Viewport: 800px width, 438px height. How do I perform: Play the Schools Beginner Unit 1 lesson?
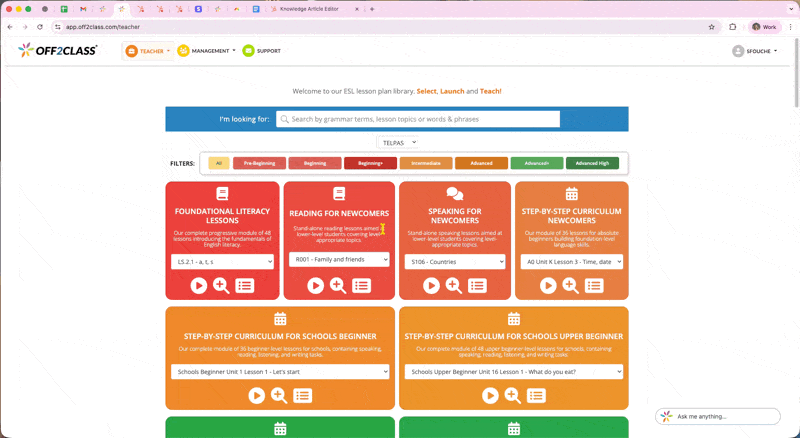click(x=257, y=396)
